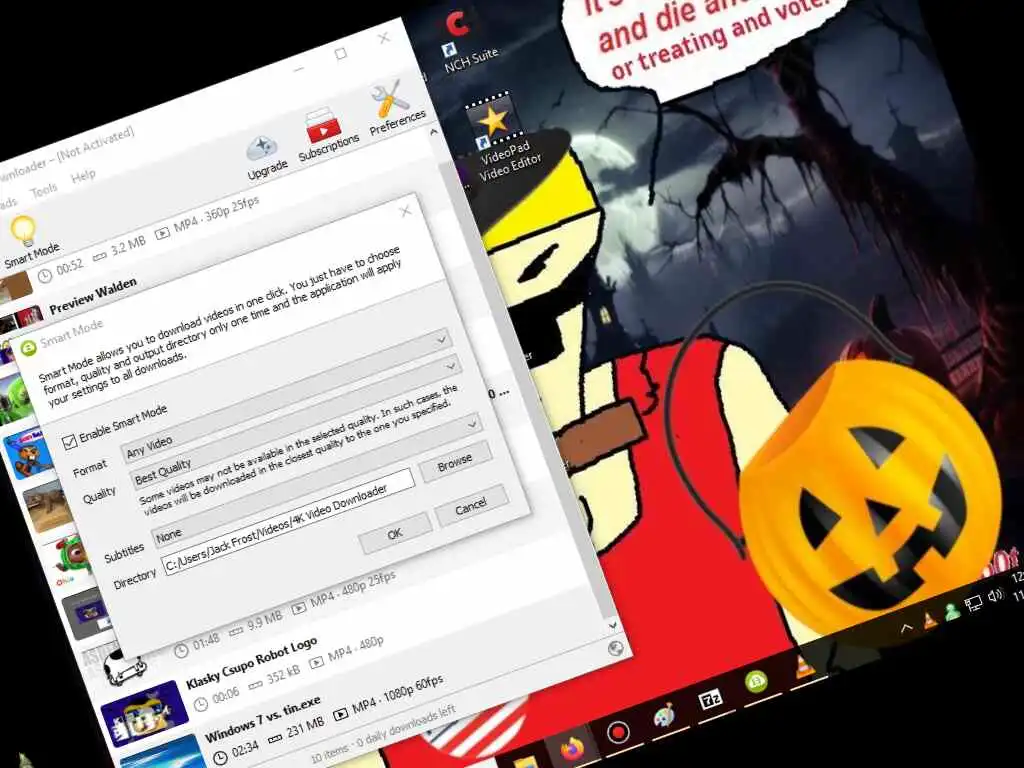Image resolution: width=1024 pixels, height=768 pixels.
Task: Click the 0 daily downloads left status text
Action: pyautogui.click(x=406, y=725)
